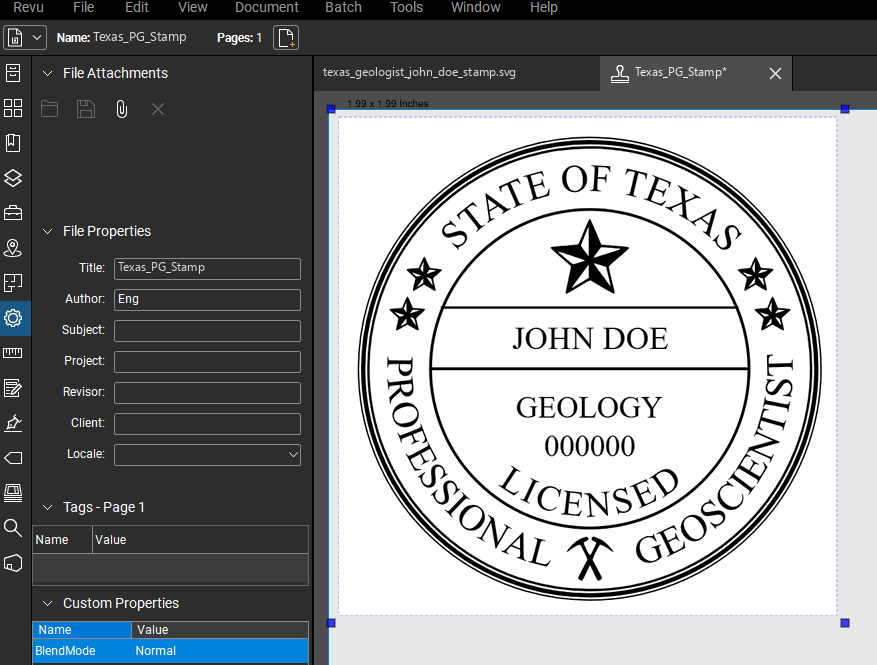
Task: Click the JOHN DOE text in stamp
Action: 590,339
